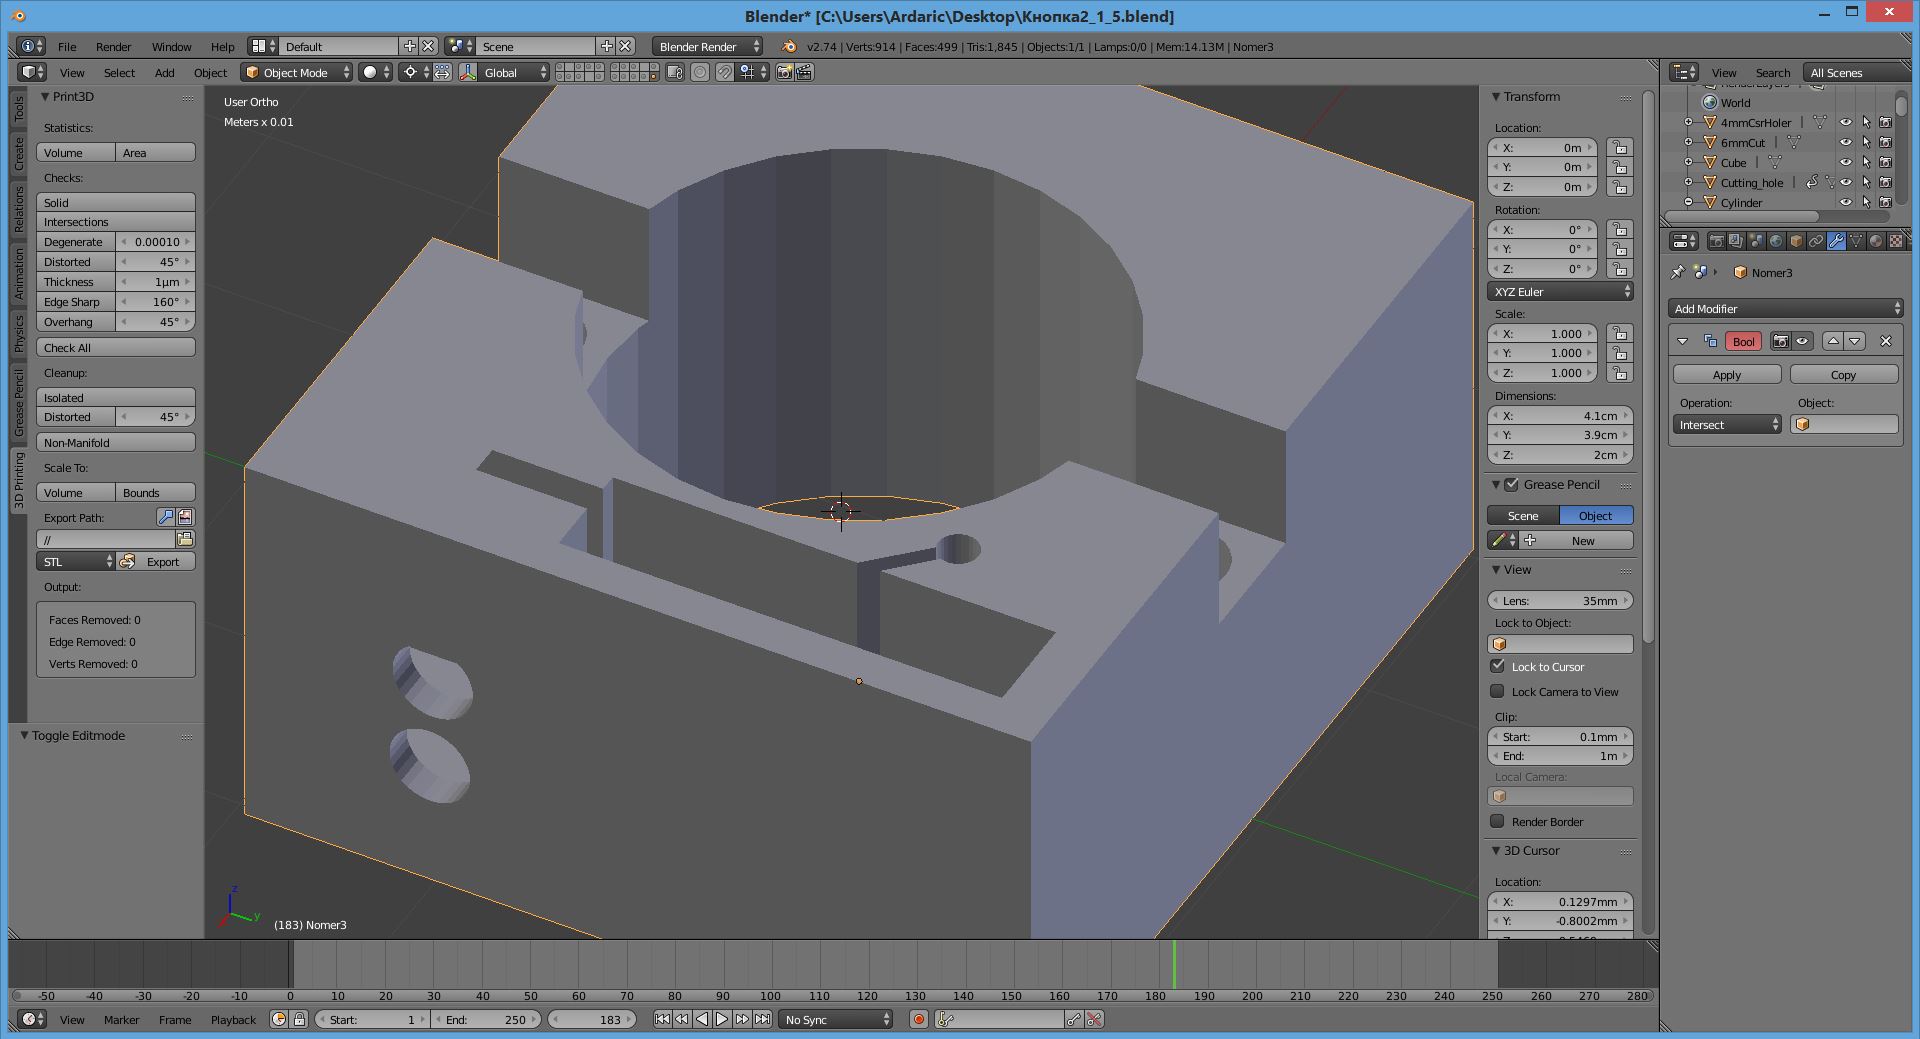Open the Add Modifier dropdown
Screen dimensions: 1920x1039
pyautogui.click(x=1785, y=309)
